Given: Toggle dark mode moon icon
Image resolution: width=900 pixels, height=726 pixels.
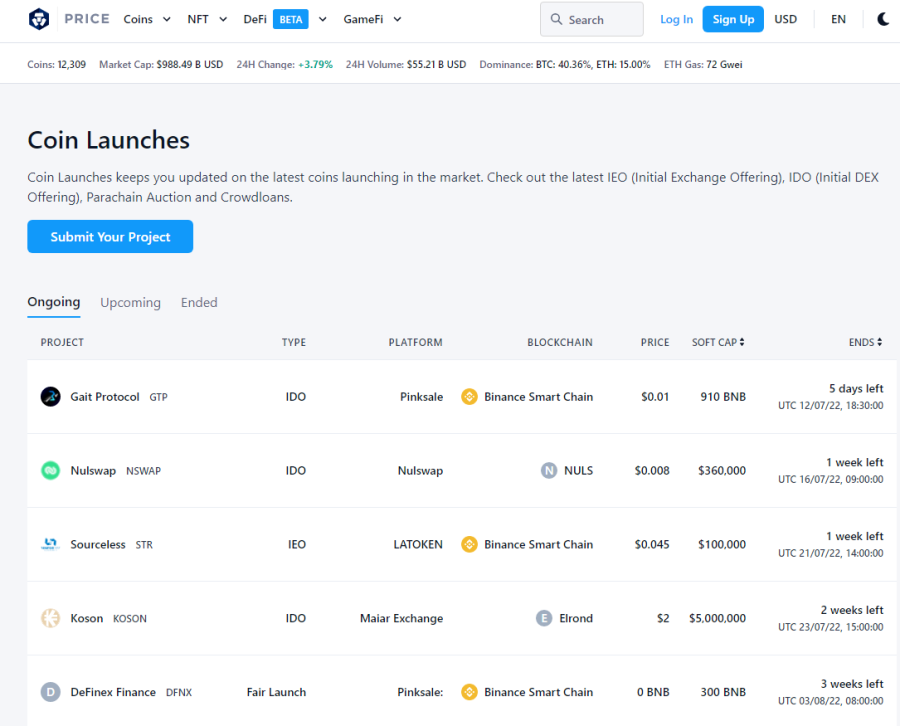Looking at the screenshot, I should click(883, 20).
